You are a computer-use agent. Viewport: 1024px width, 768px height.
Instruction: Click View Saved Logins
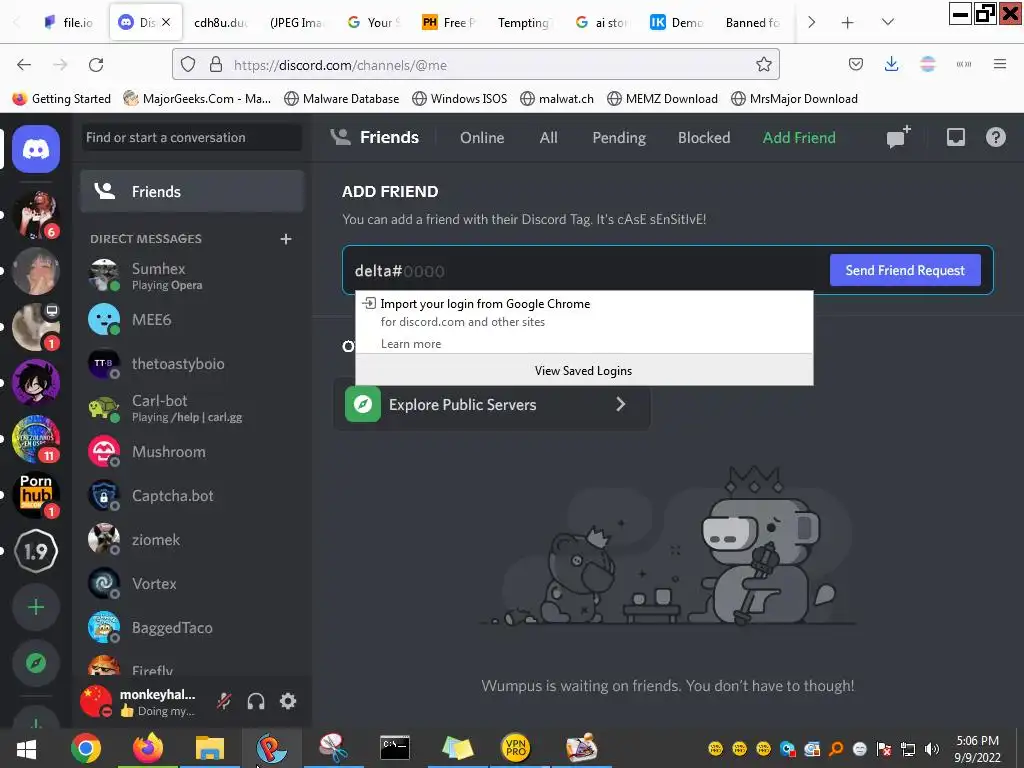[584, 370]
